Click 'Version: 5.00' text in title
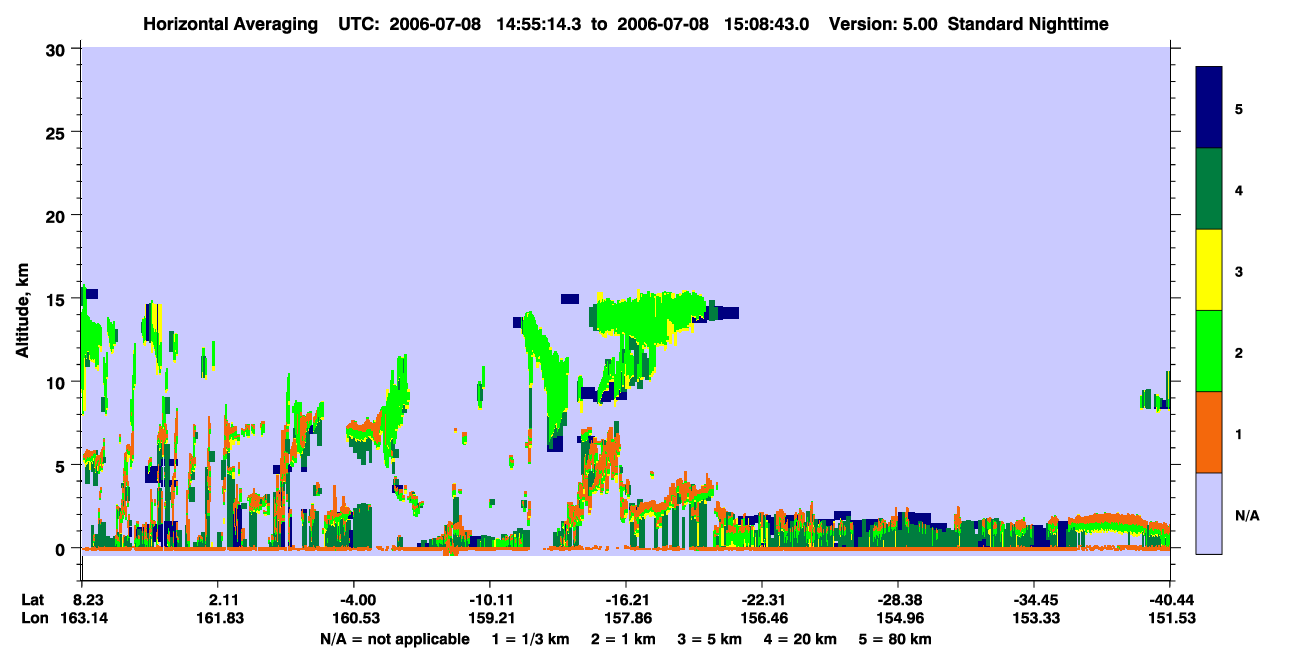1300x667 pixels. (x=882, y=23)
